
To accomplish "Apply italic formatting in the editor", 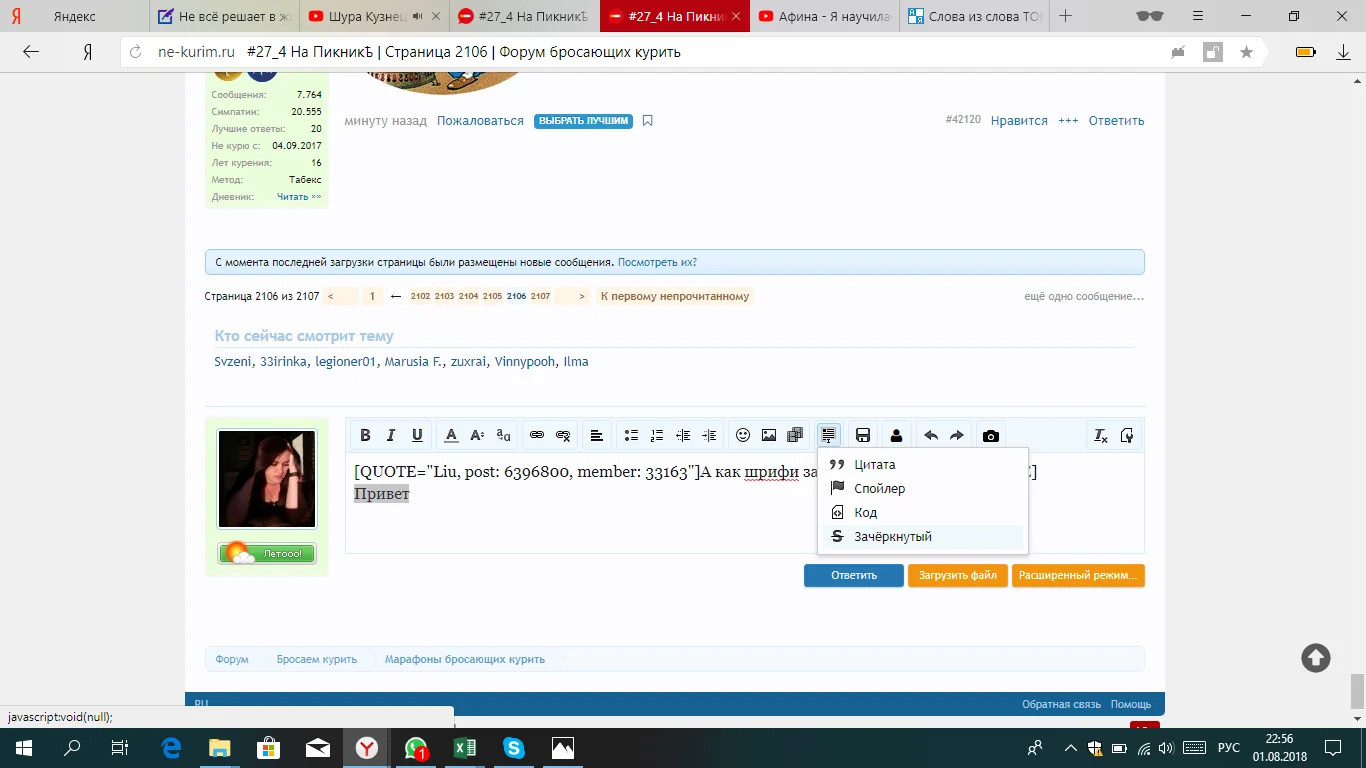I will [391, 435].
